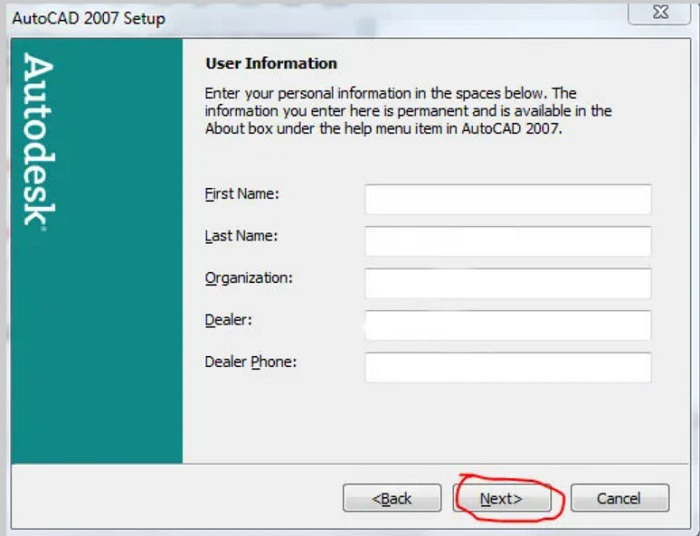Click the Dealer Phone label

tap(250, 362)
